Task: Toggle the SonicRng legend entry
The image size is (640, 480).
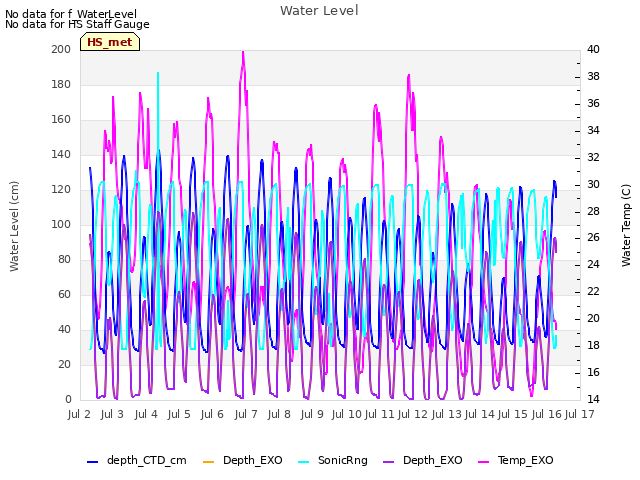Action: click(x=333, y=460)
